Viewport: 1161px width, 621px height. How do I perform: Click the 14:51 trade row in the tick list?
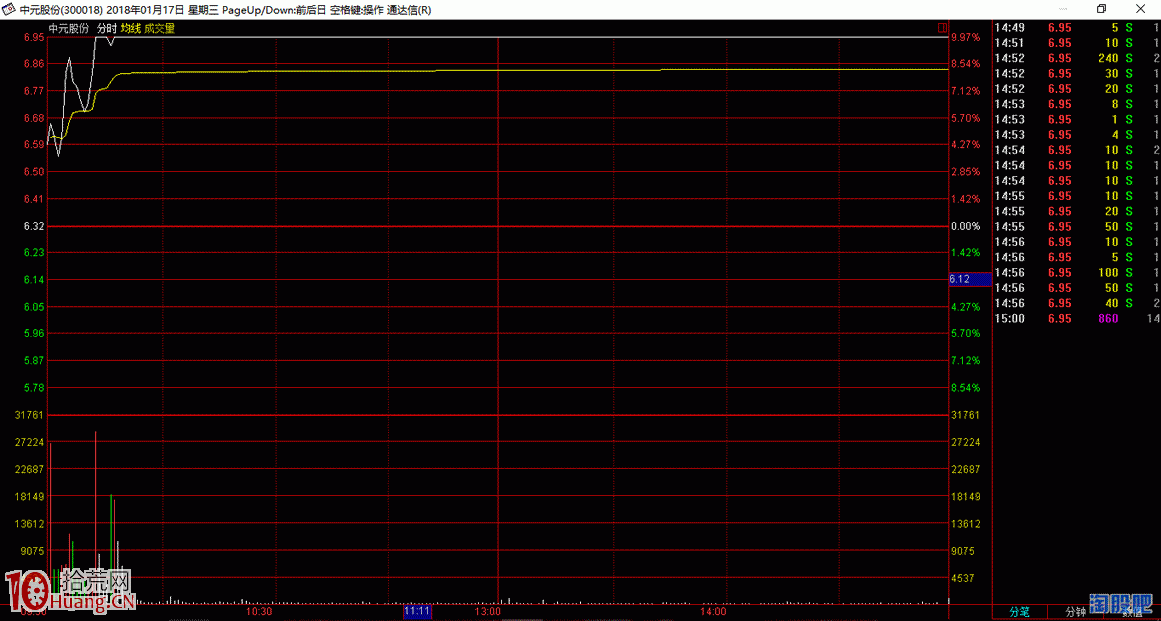[1077, 43]
